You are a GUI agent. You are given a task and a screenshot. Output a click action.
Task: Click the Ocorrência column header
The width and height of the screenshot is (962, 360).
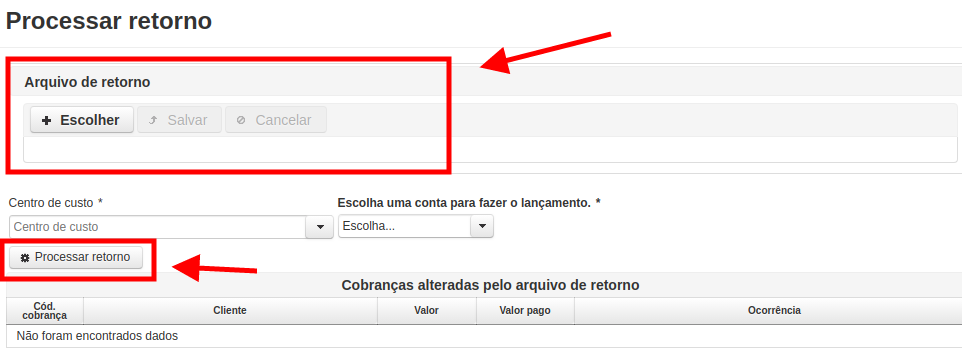click(768, 311)
